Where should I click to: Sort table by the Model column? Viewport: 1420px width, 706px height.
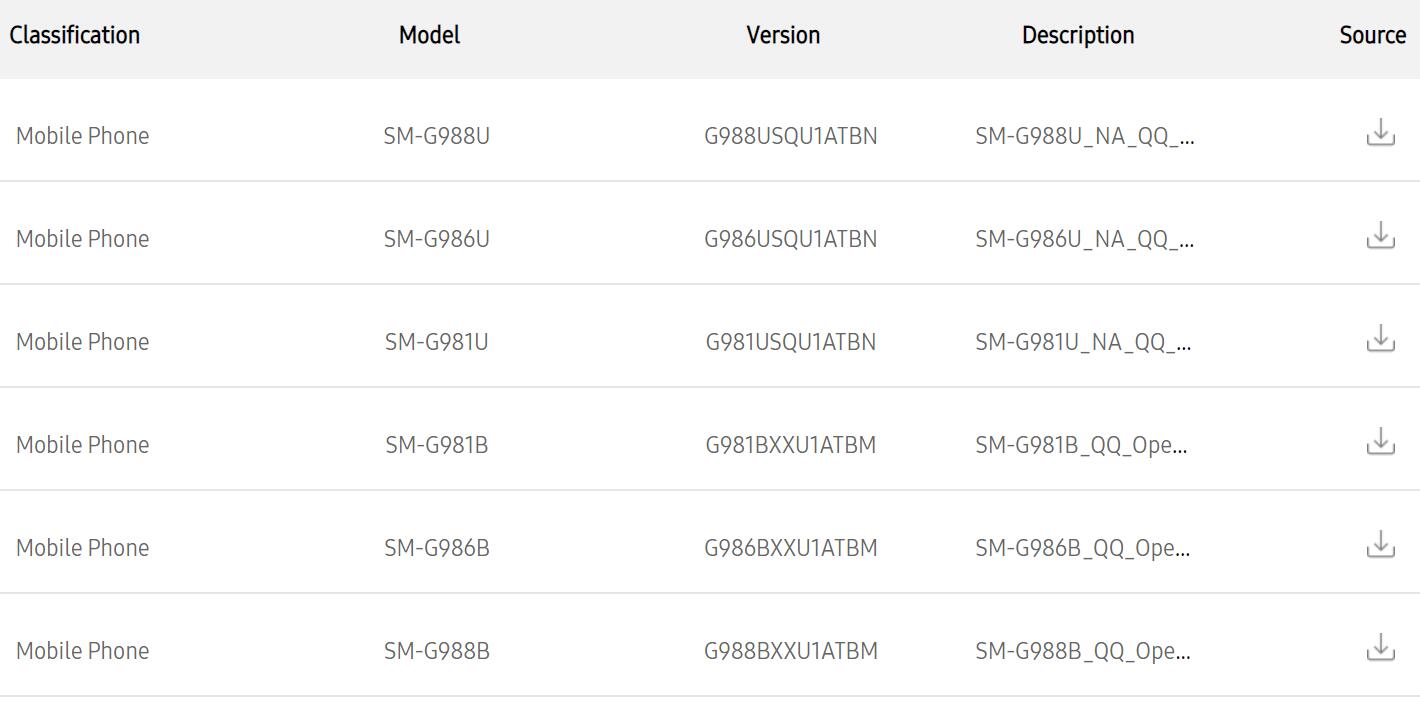(x=429, y=35)
